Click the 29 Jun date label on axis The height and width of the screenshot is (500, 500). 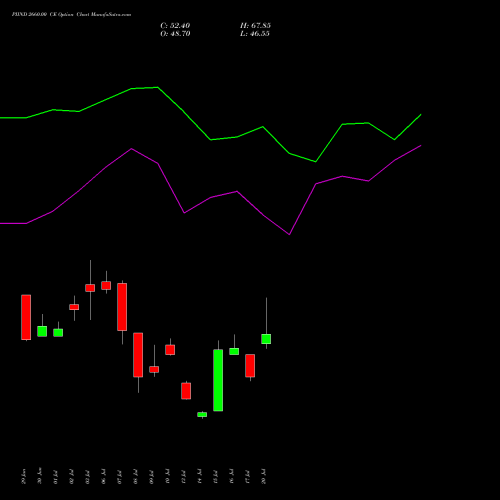(x=23, y=477)
